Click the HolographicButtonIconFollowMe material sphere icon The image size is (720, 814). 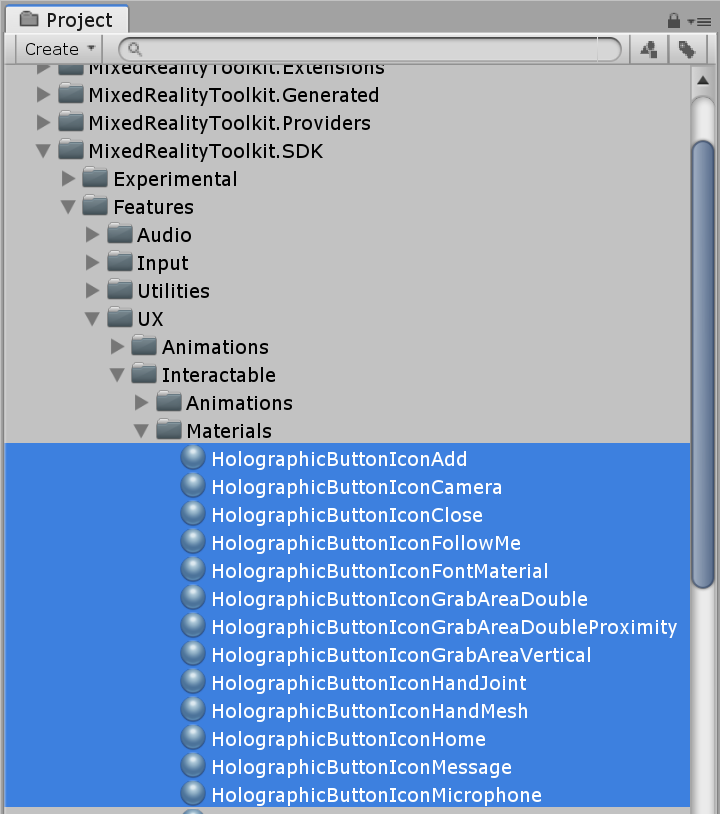[x=193, y=542]
